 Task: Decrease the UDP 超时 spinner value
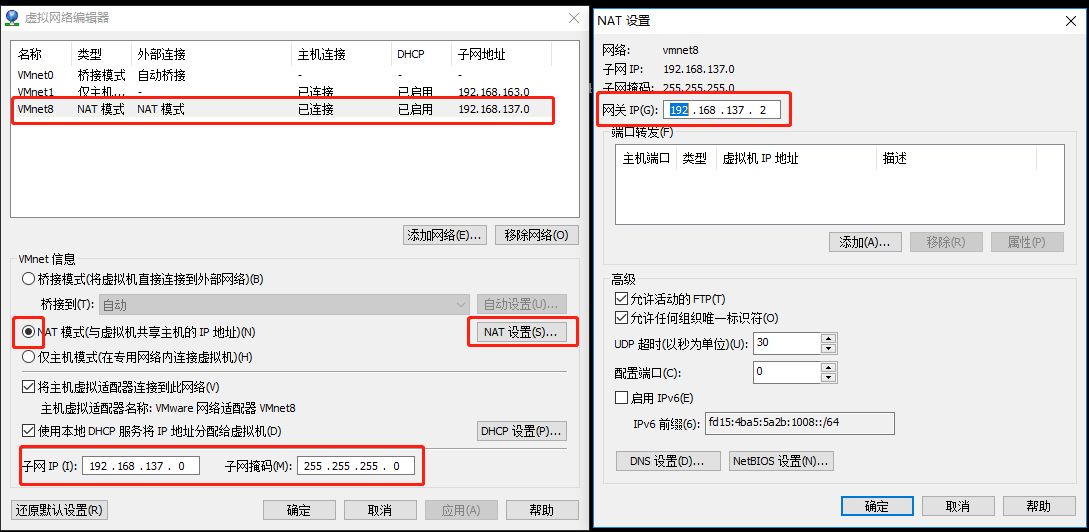827,348
